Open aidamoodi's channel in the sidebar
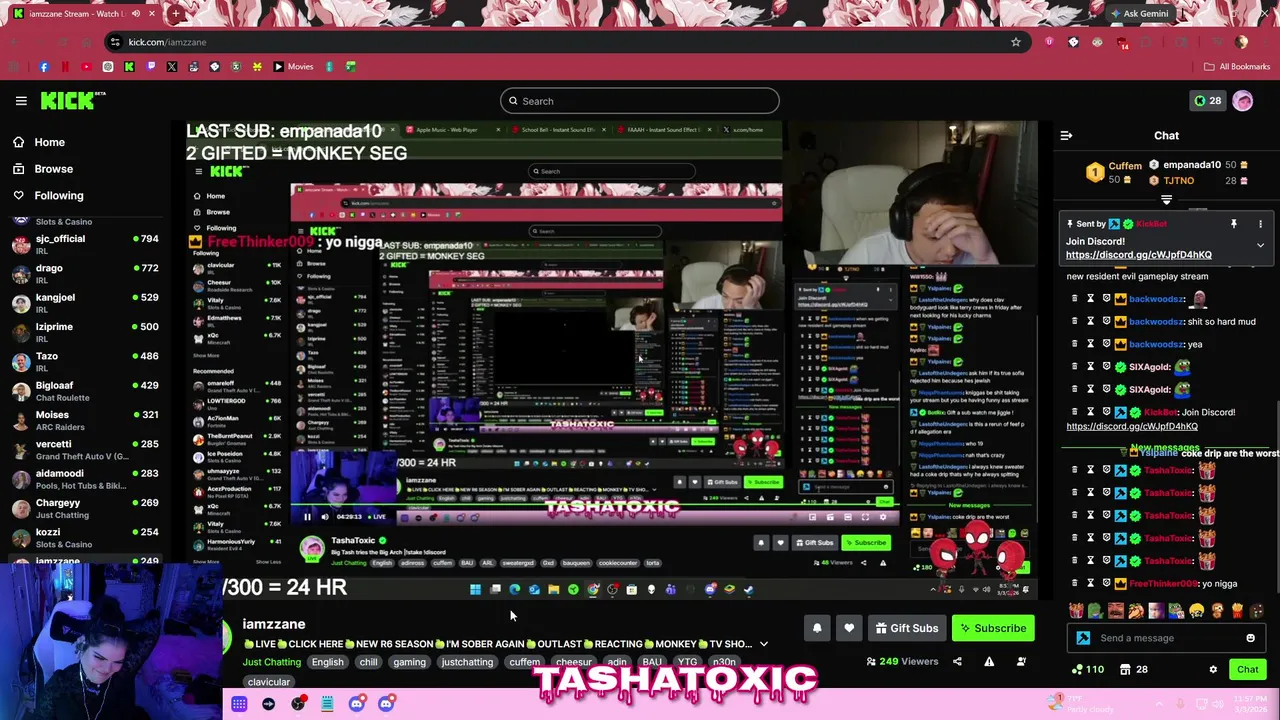Screen dimensions: 1280x720 click(85, 478)
